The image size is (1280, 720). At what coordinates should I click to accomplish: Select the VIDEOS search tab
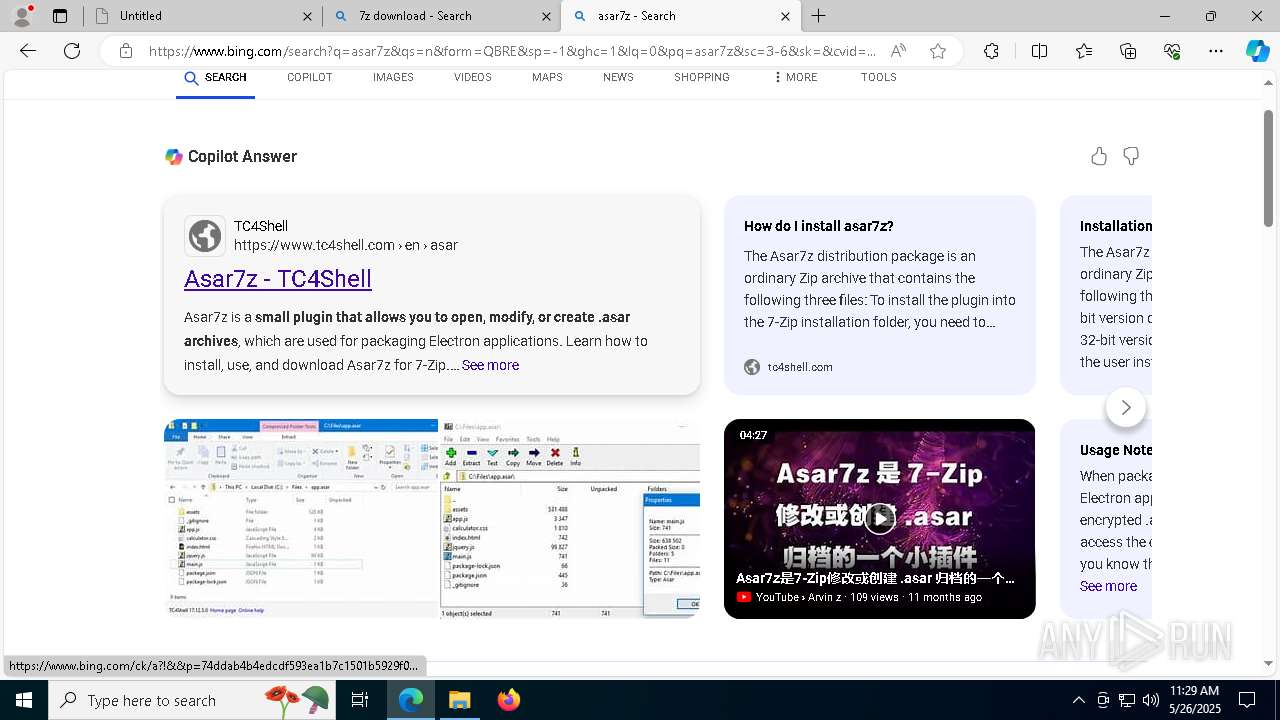[473, 77]
